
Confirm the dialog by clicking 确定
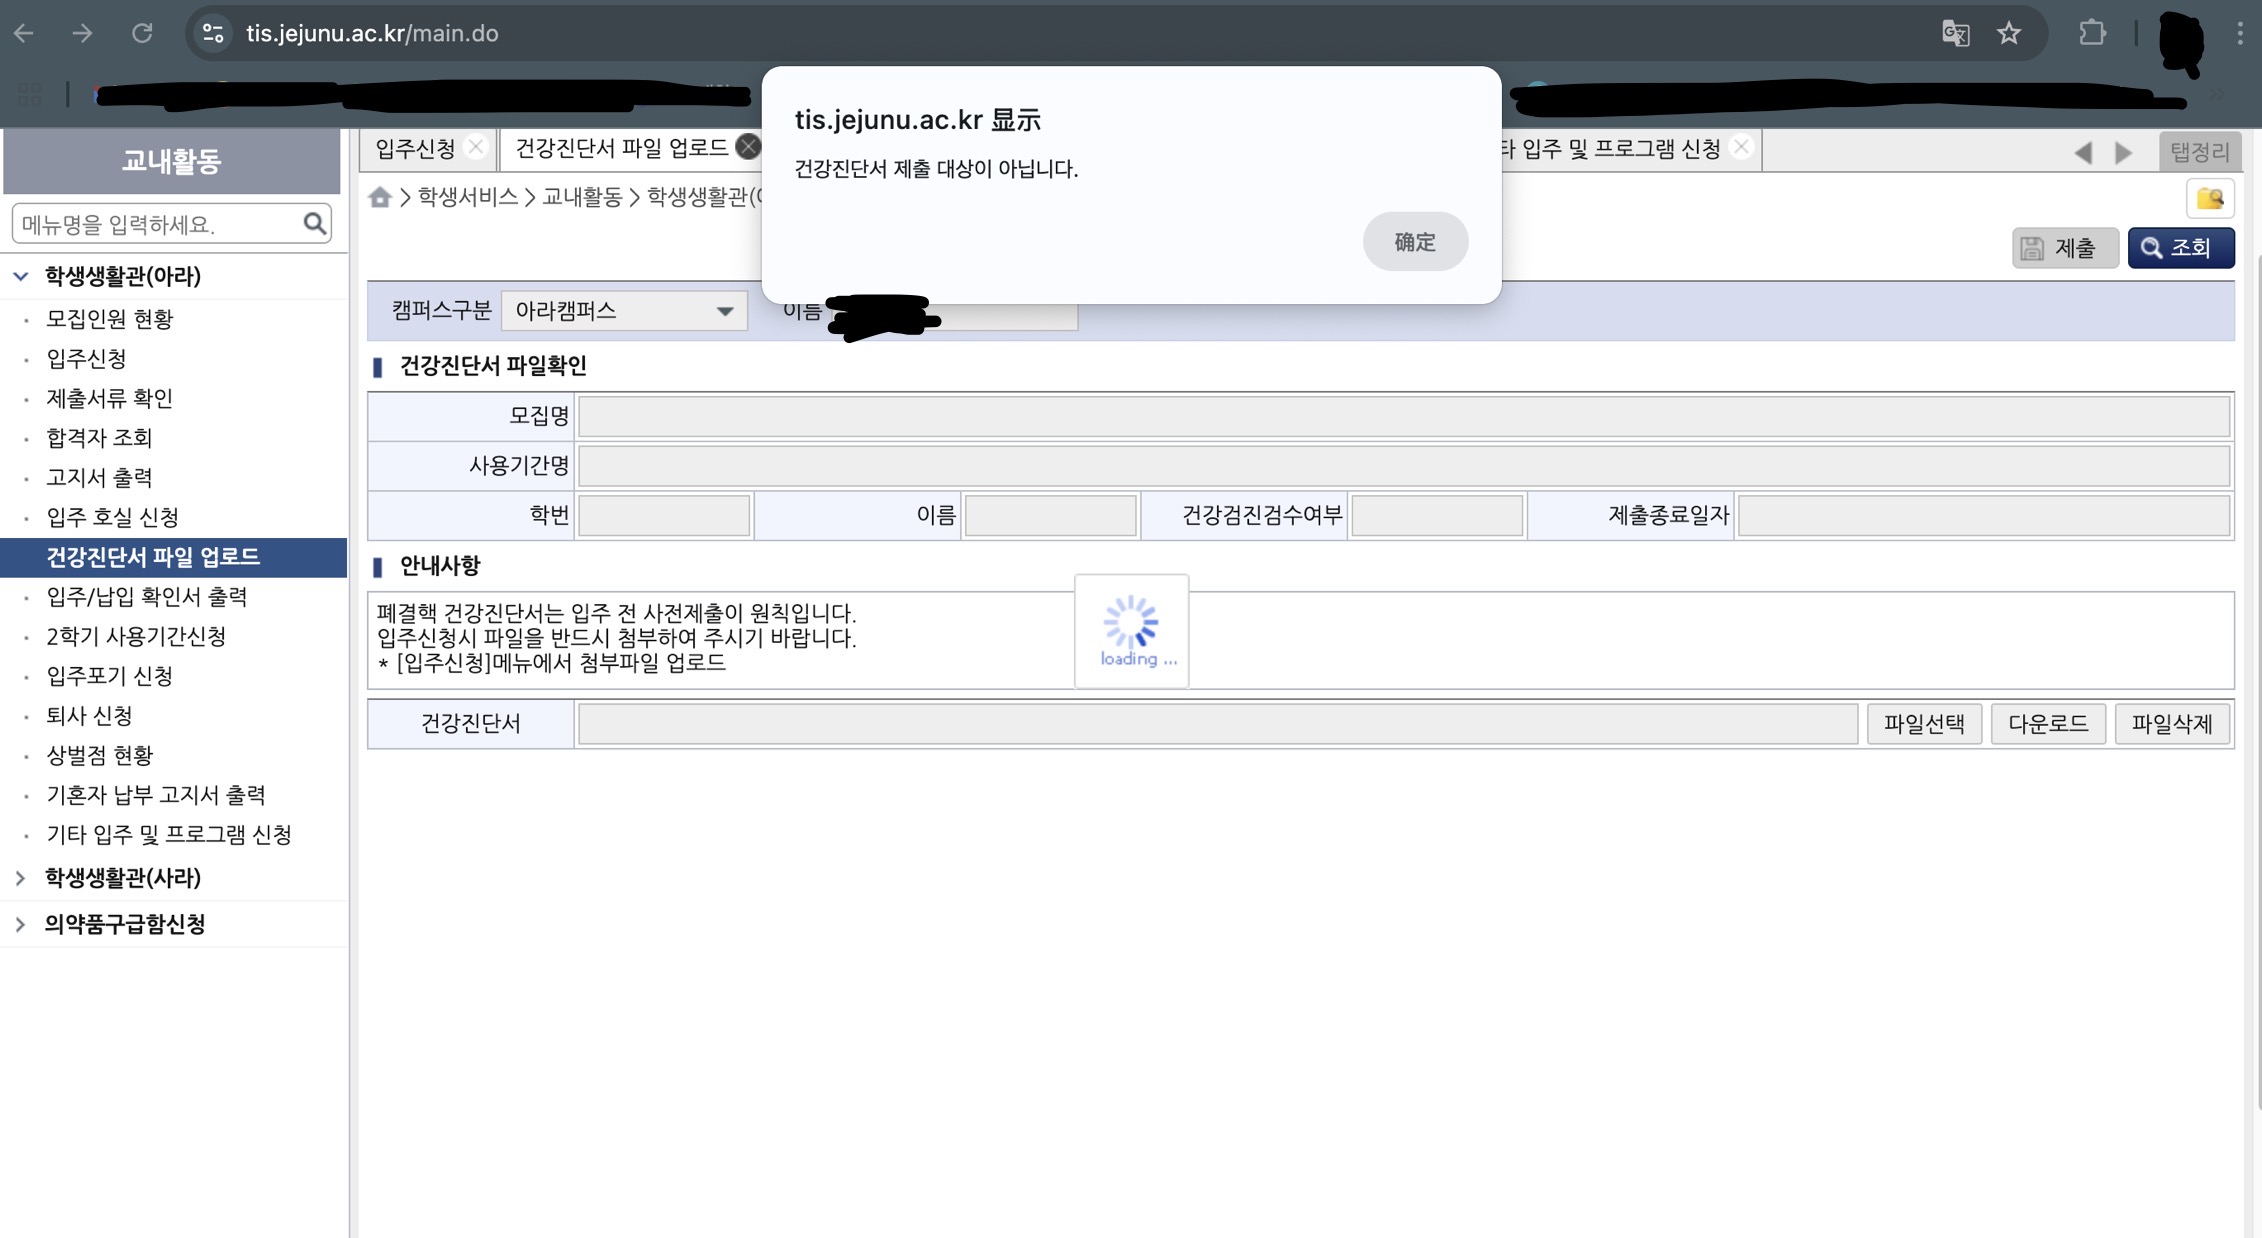(1415, 241)
